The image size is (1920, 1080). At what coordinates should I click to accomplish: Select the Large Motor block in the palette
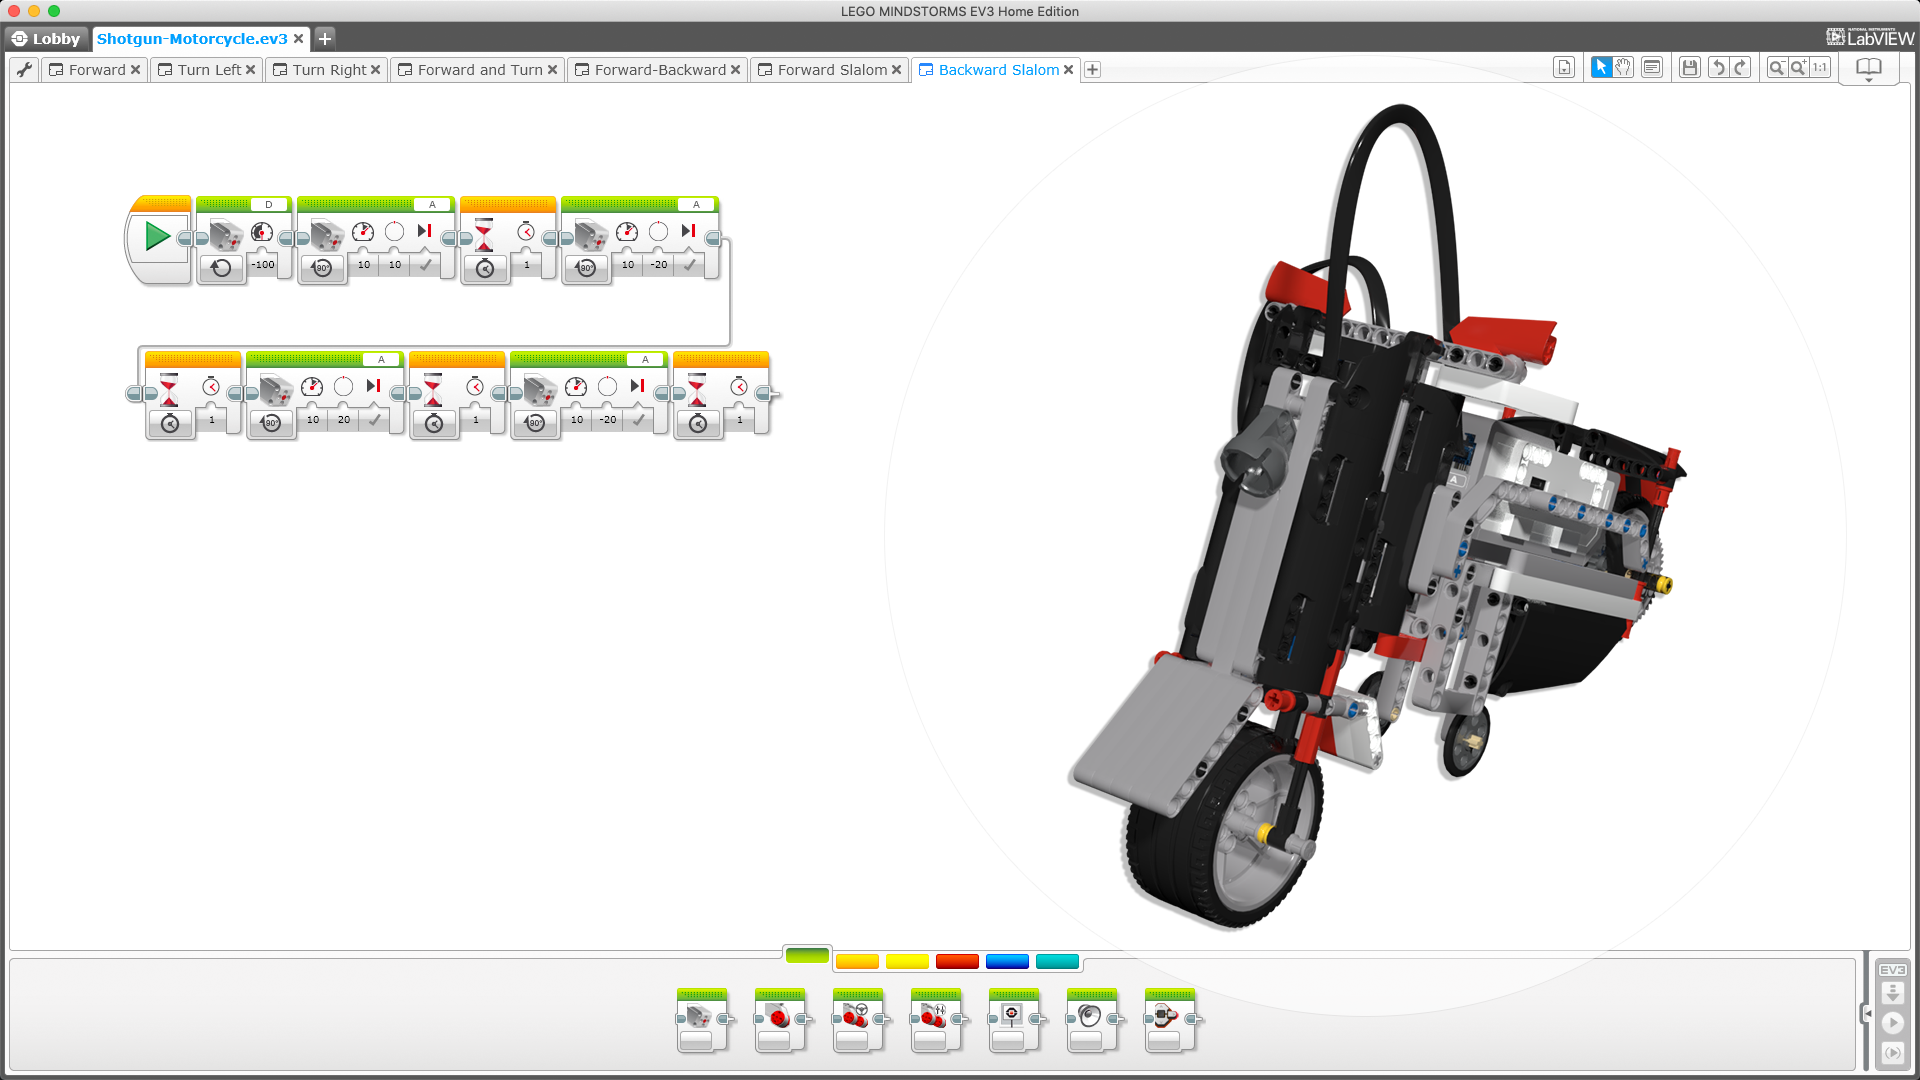(780, 1020)
